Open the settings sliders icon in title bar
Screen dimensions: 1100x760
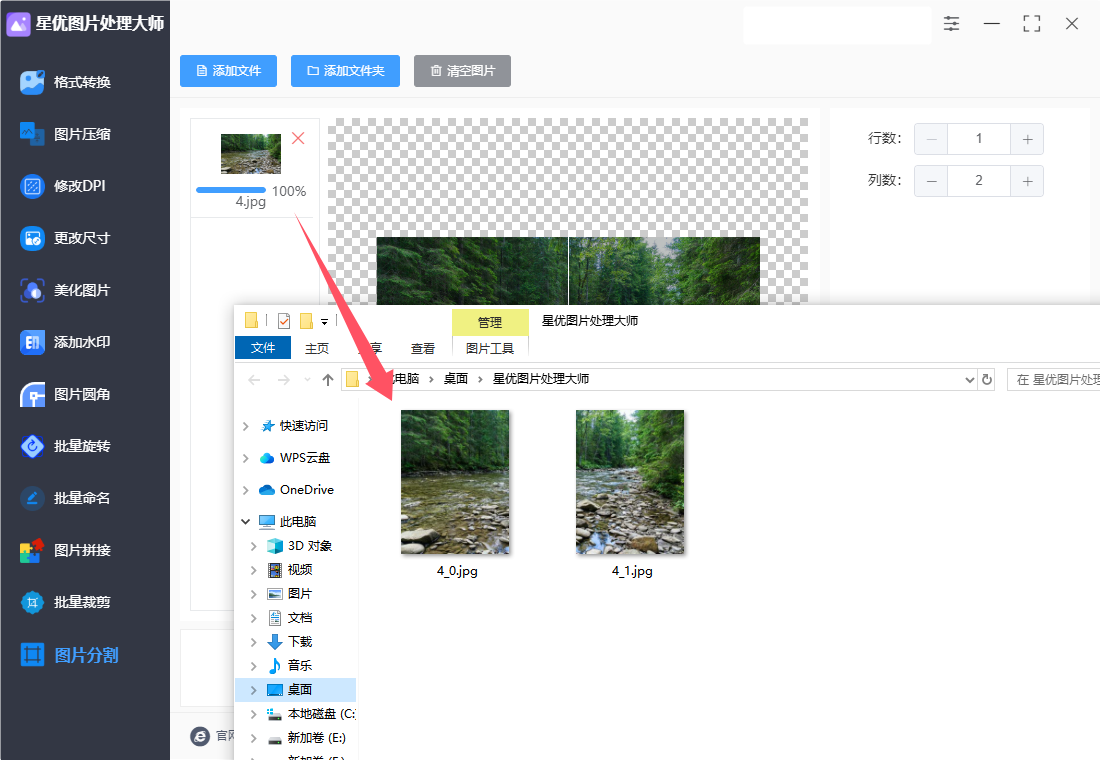(x=951, y=24)
